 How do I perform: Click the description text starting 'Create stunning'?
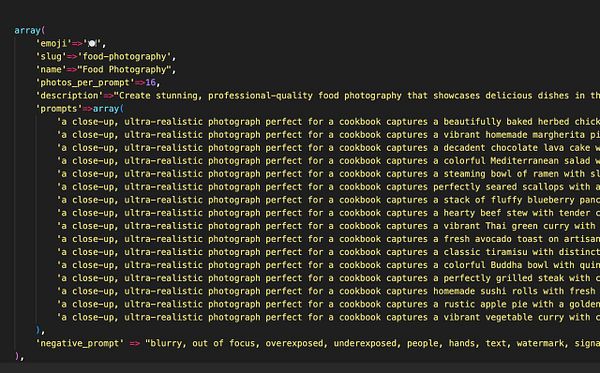click(357, 96)
